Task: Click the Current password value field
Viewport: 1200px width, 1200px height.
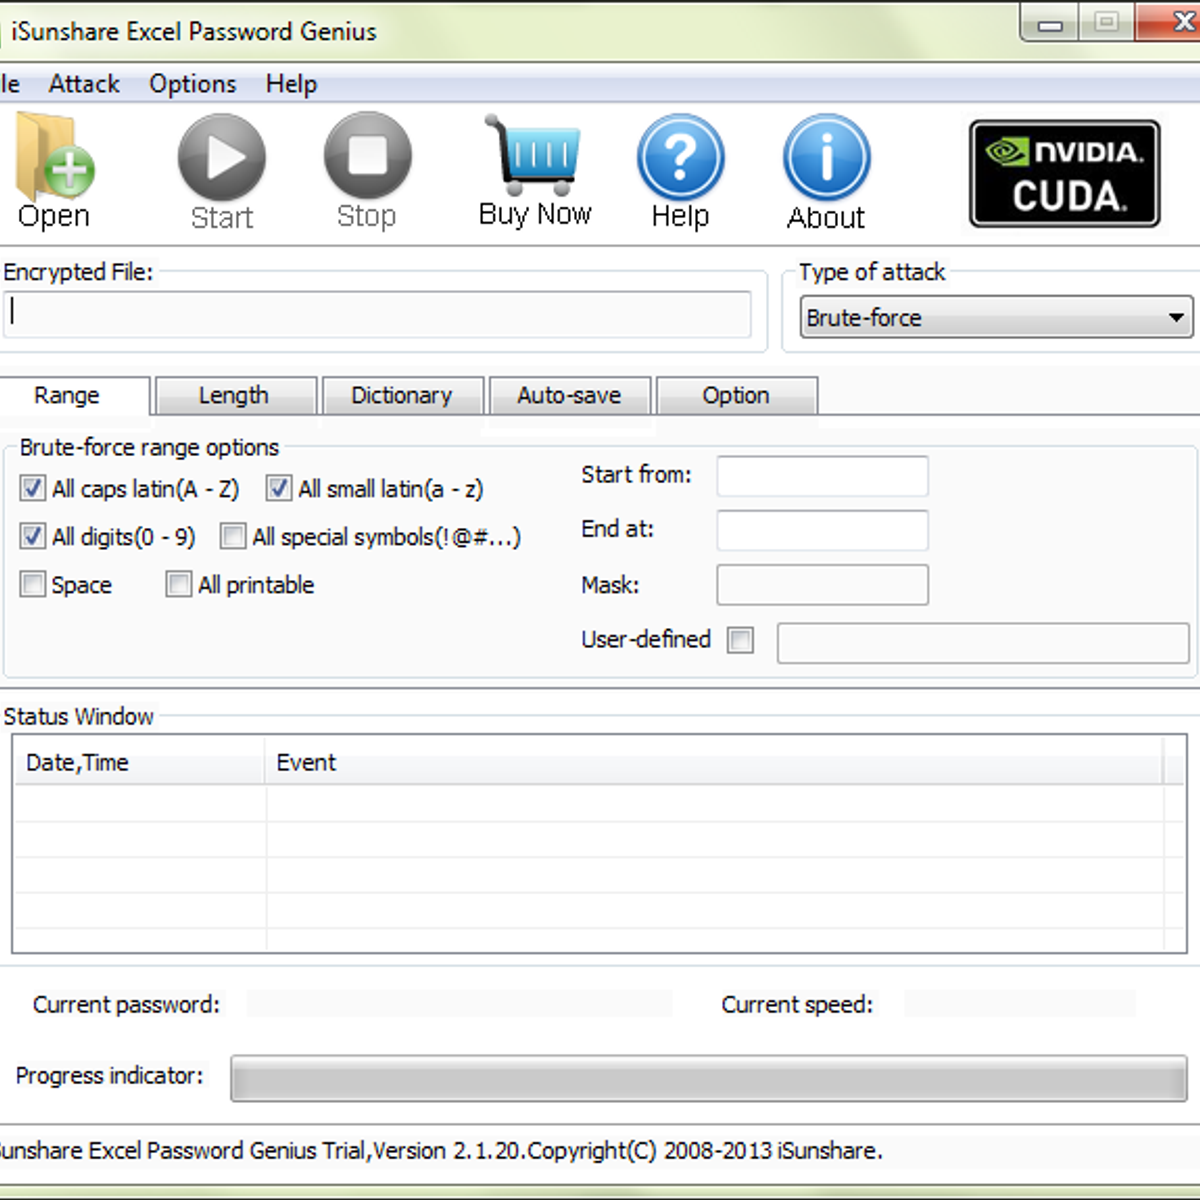Action: point(460,1004)
